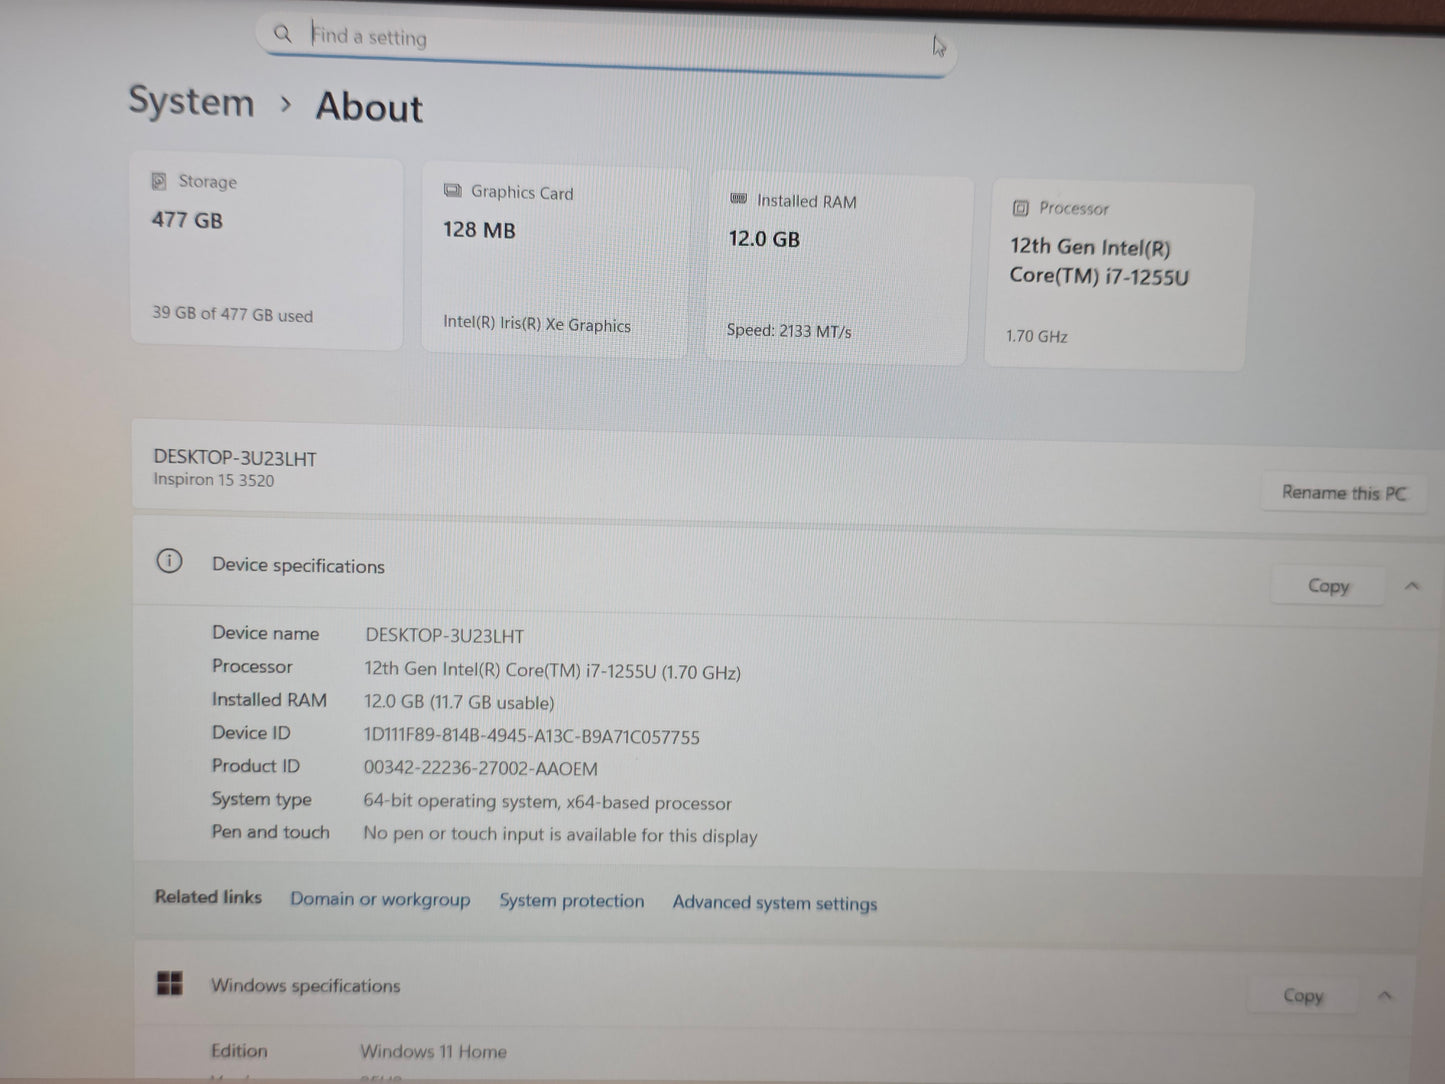The width and height of the screenshot is (1445, 1084).
Task: Click the Device name label
Action: click(x=265, y=633)
